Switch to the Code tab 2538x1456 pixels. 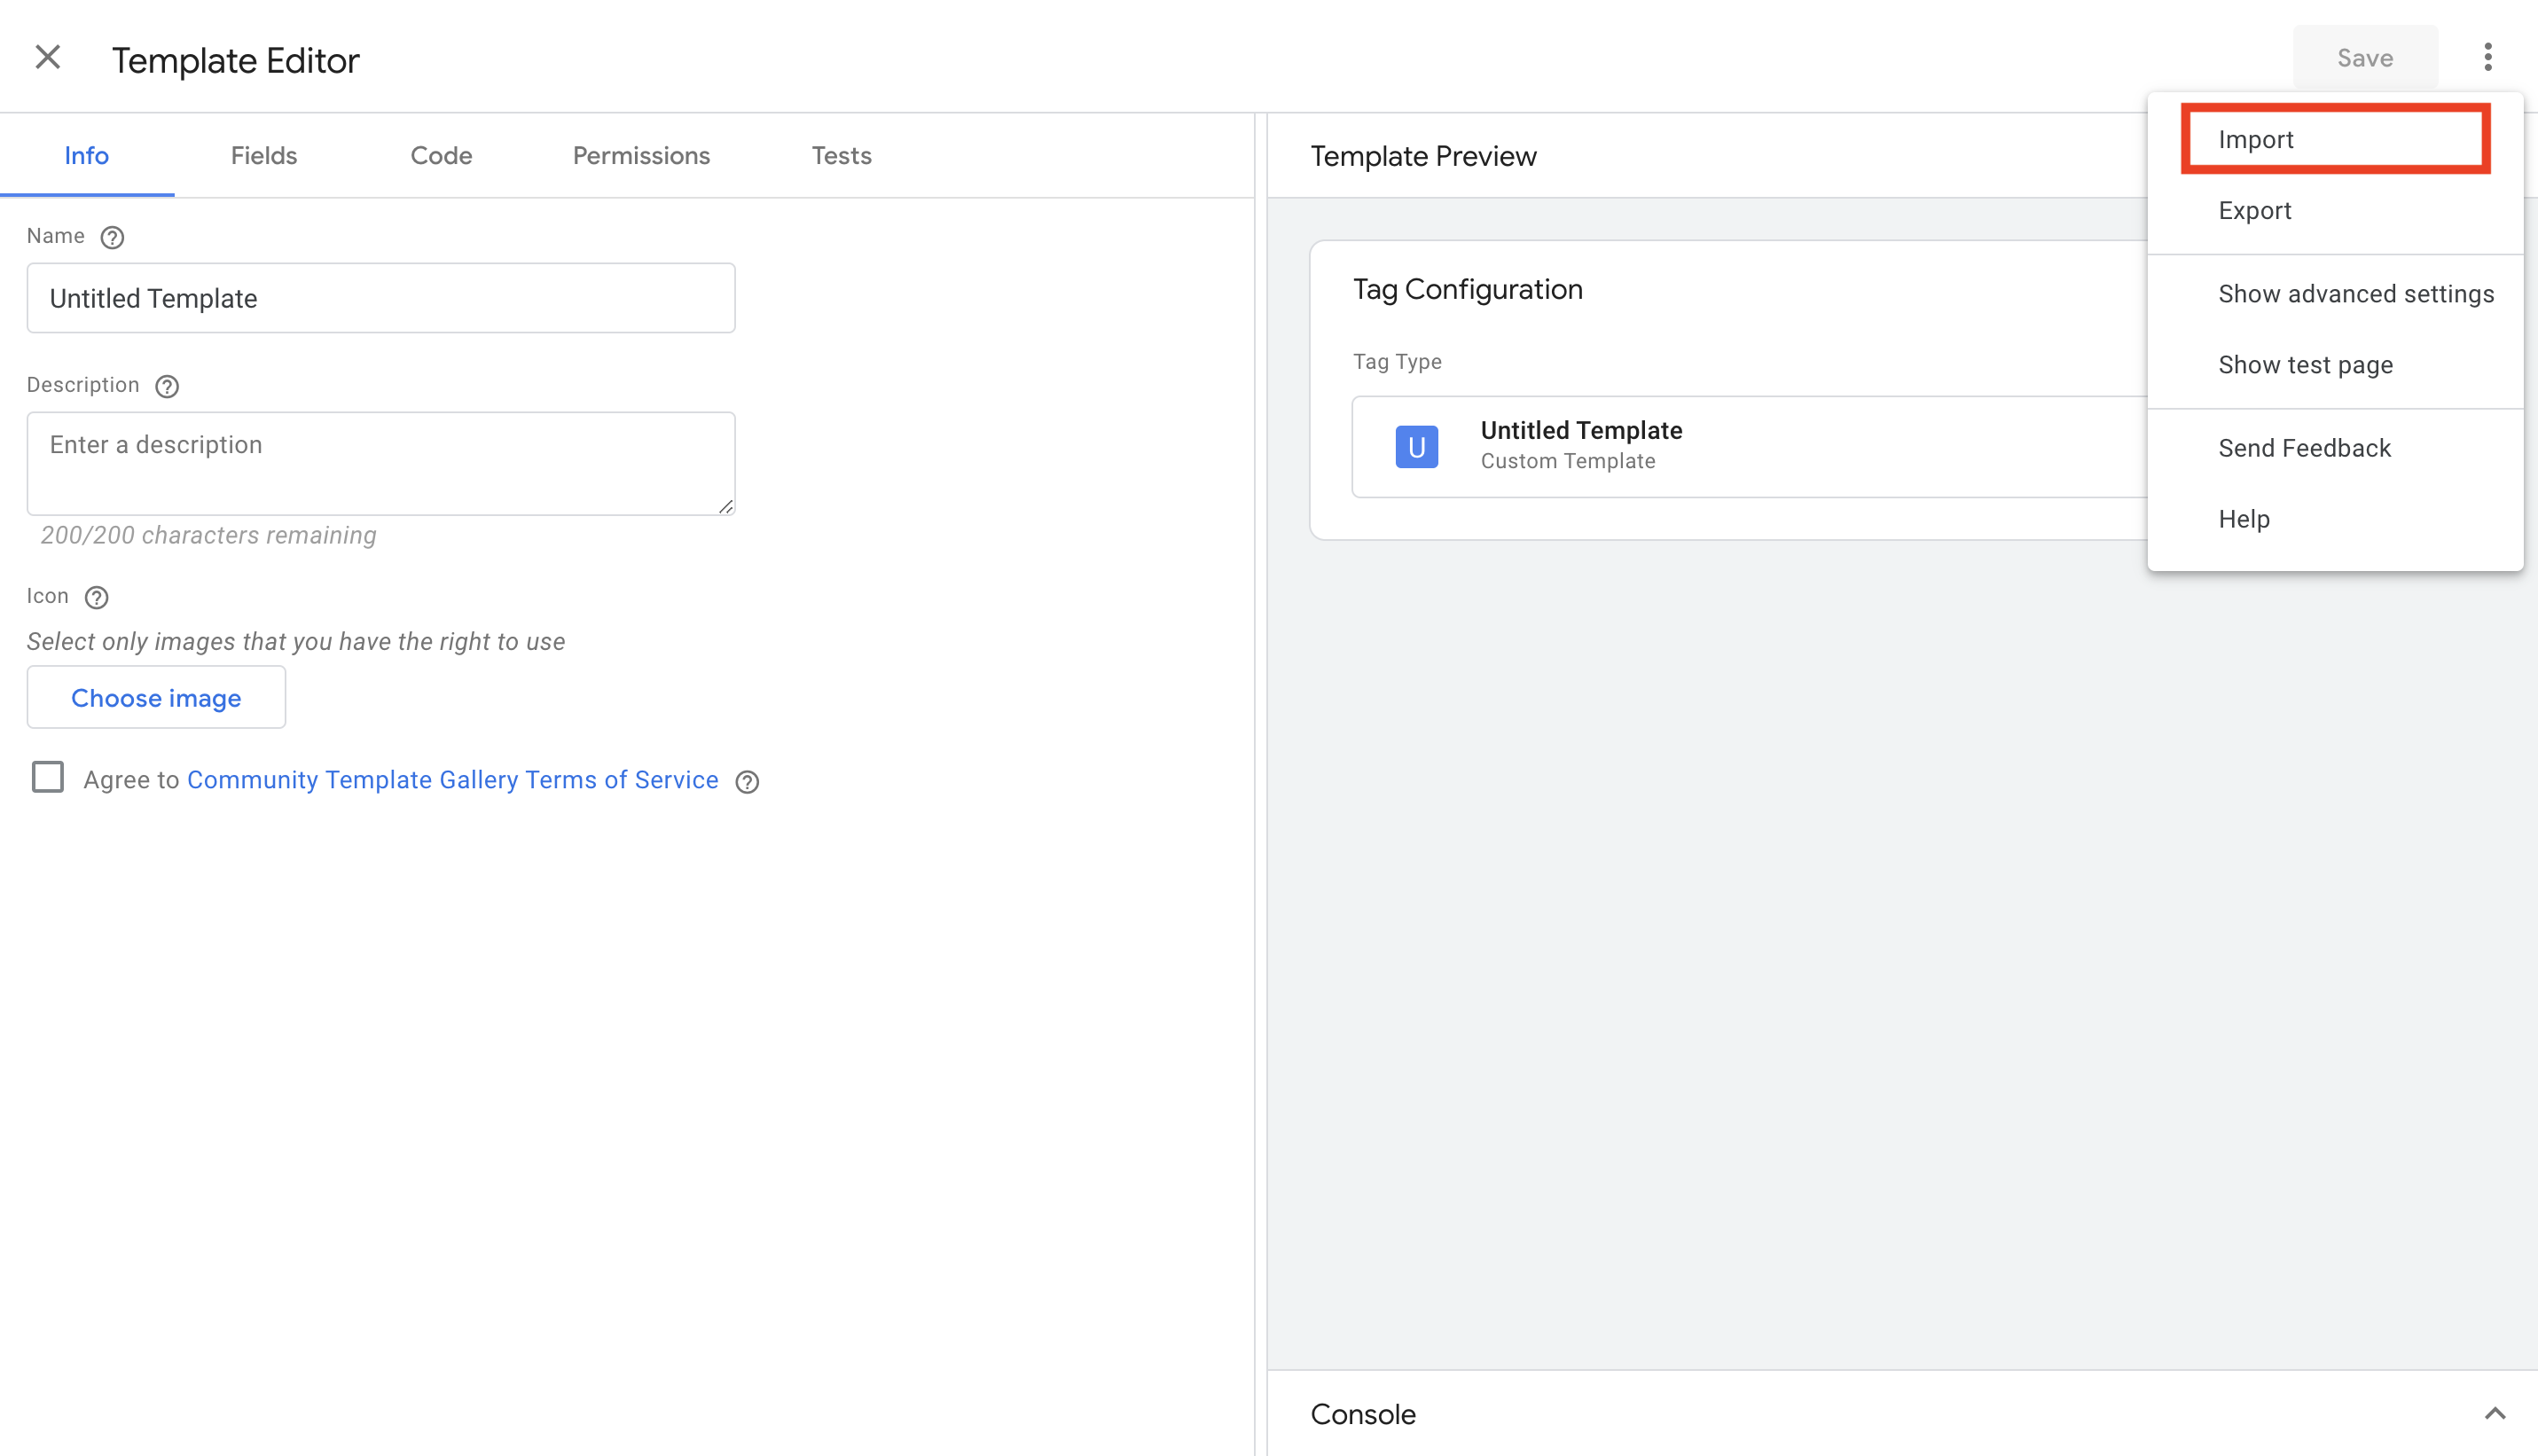pyautogui.click(x=441, y=155)
